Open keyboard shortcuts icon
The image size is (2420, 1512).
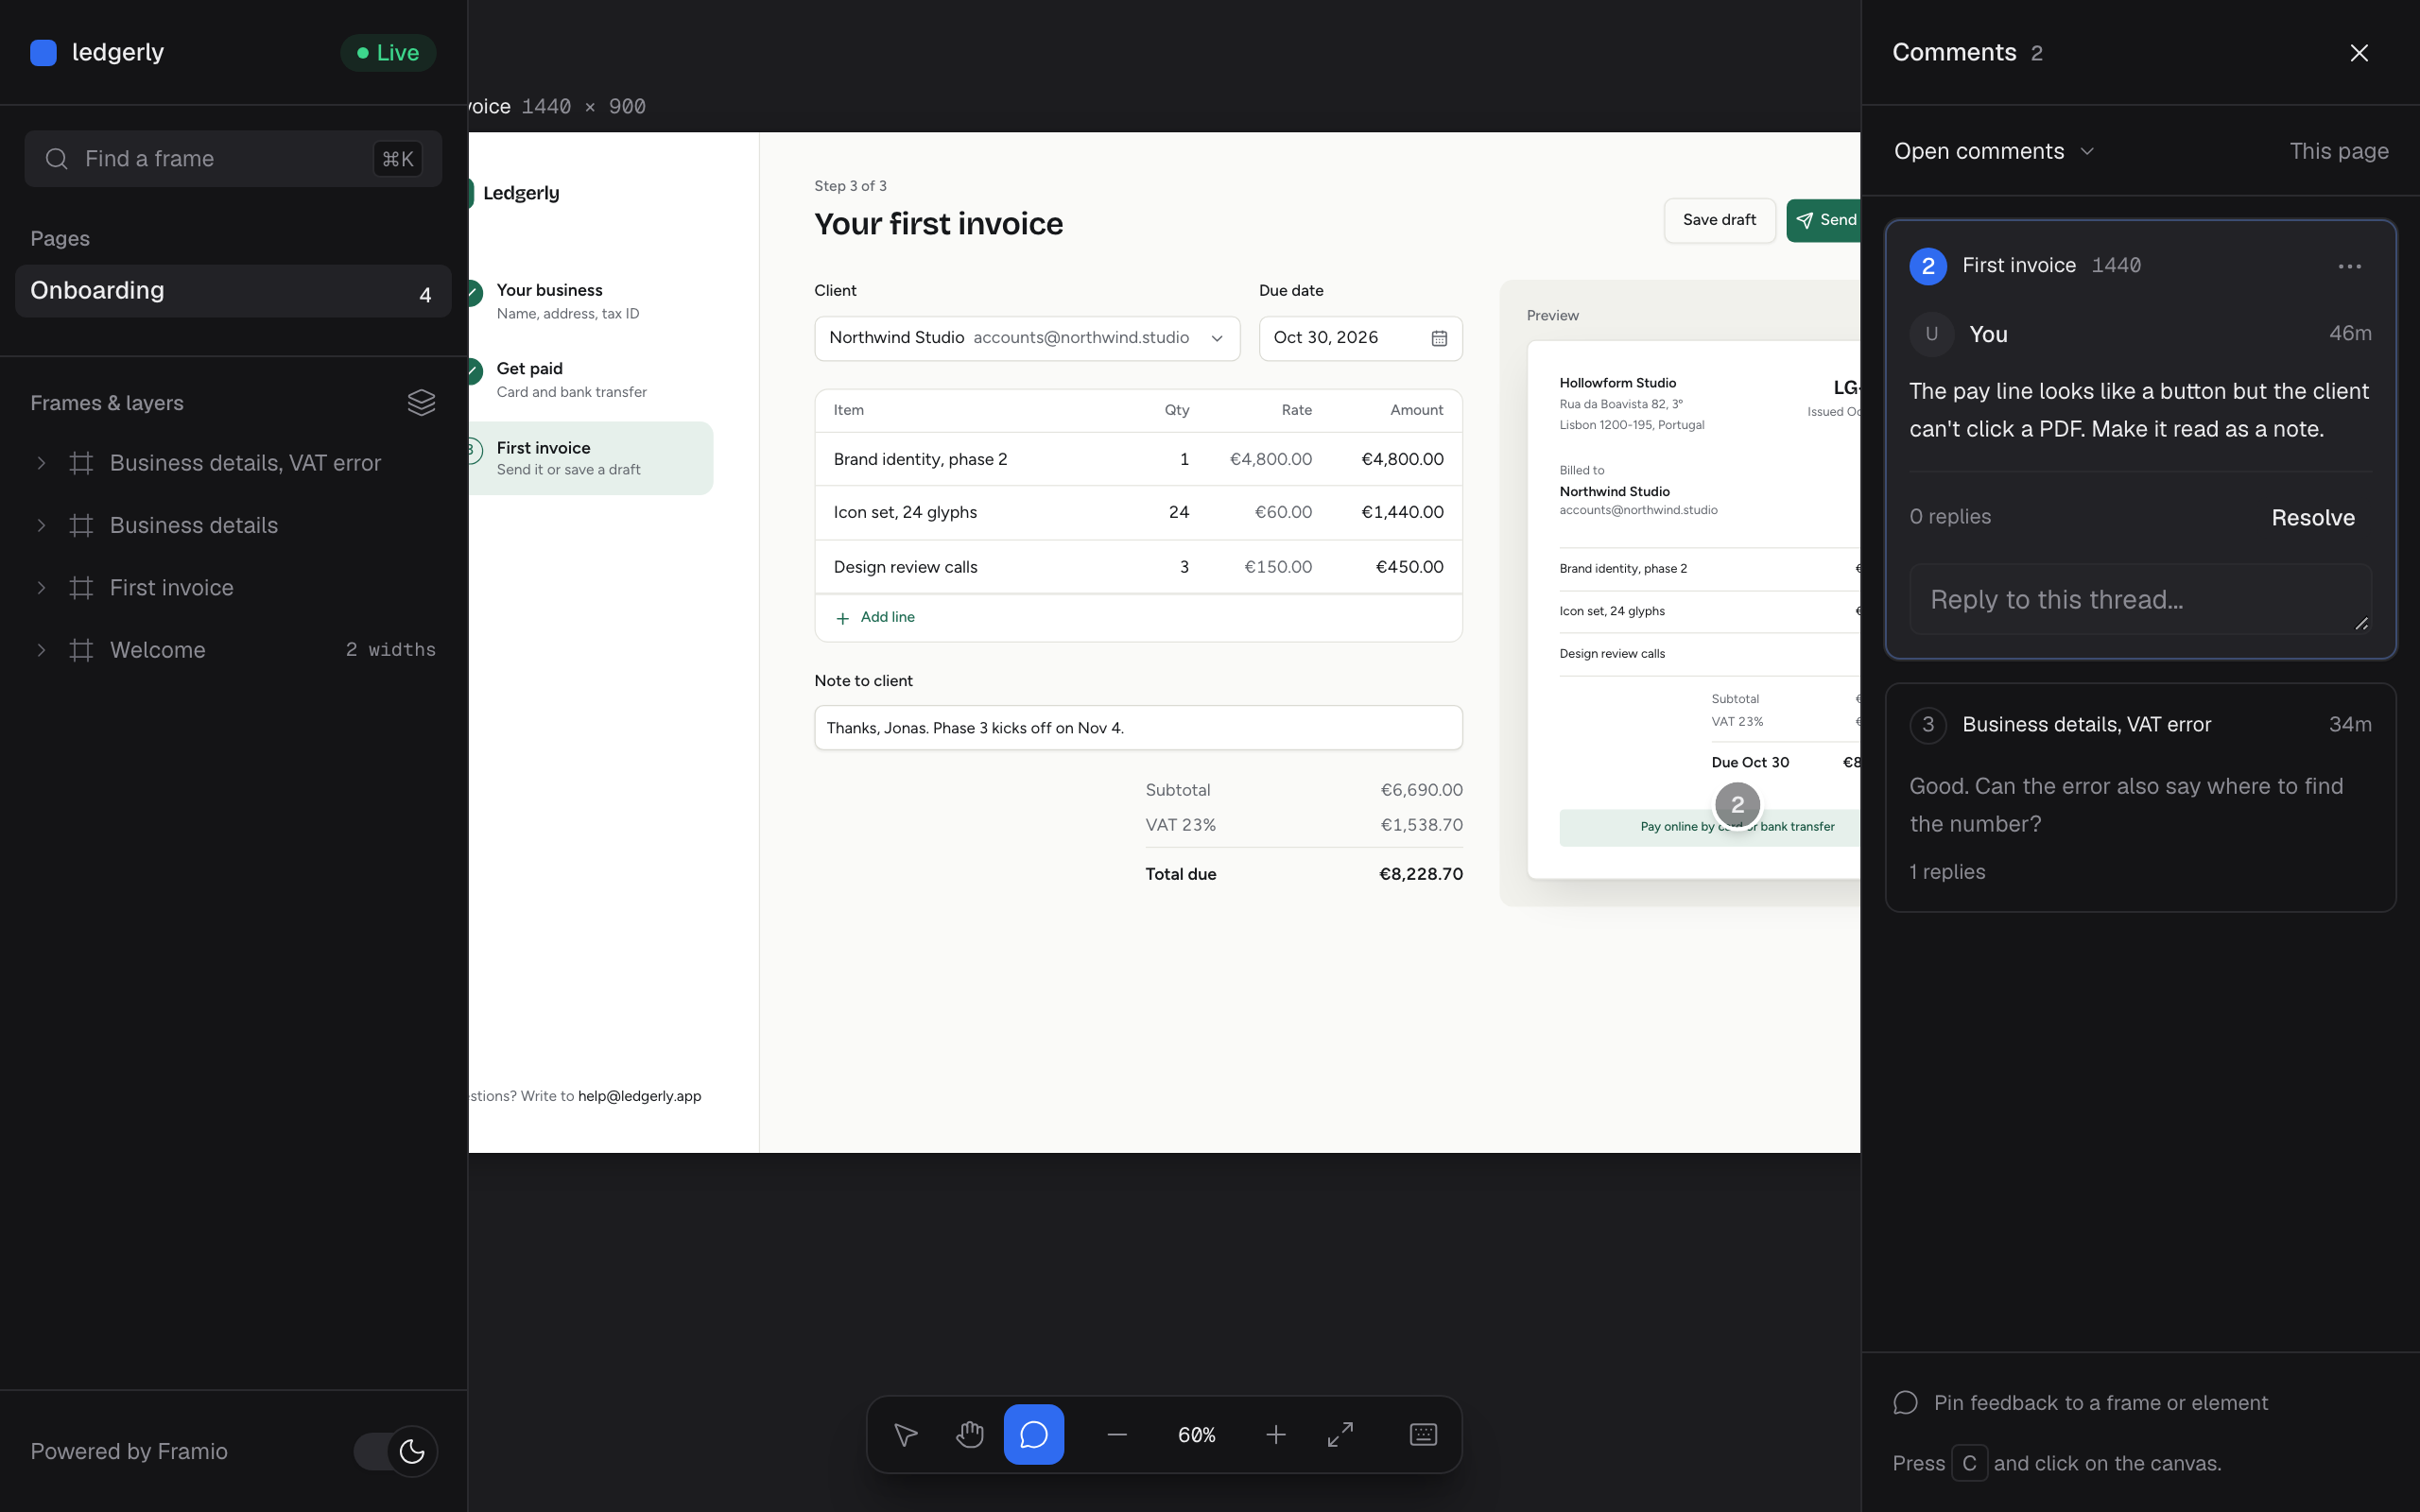1423,1434
